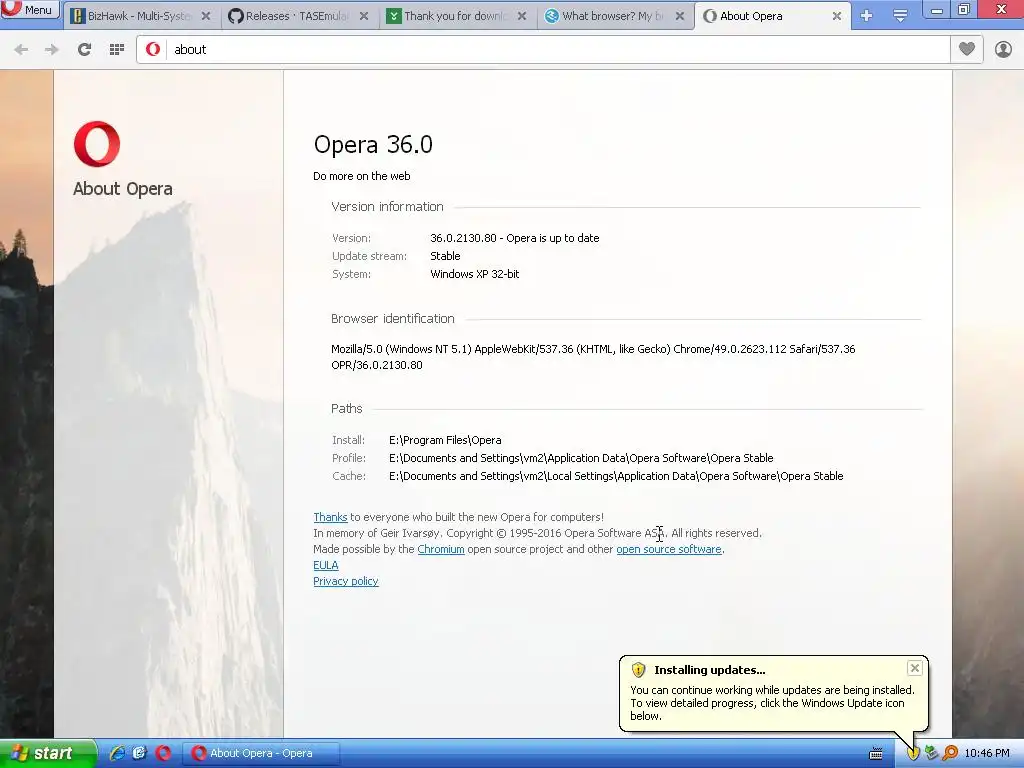Click the orange magnifier tray icon
Viewport: 1024px width, 768px height.
[950, 753]
